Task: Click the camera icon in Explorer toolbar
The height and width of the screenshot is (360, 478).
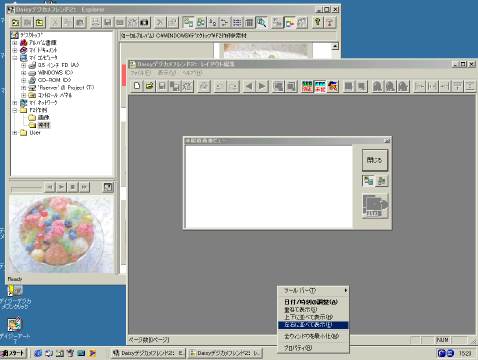Action: [144, 23]
